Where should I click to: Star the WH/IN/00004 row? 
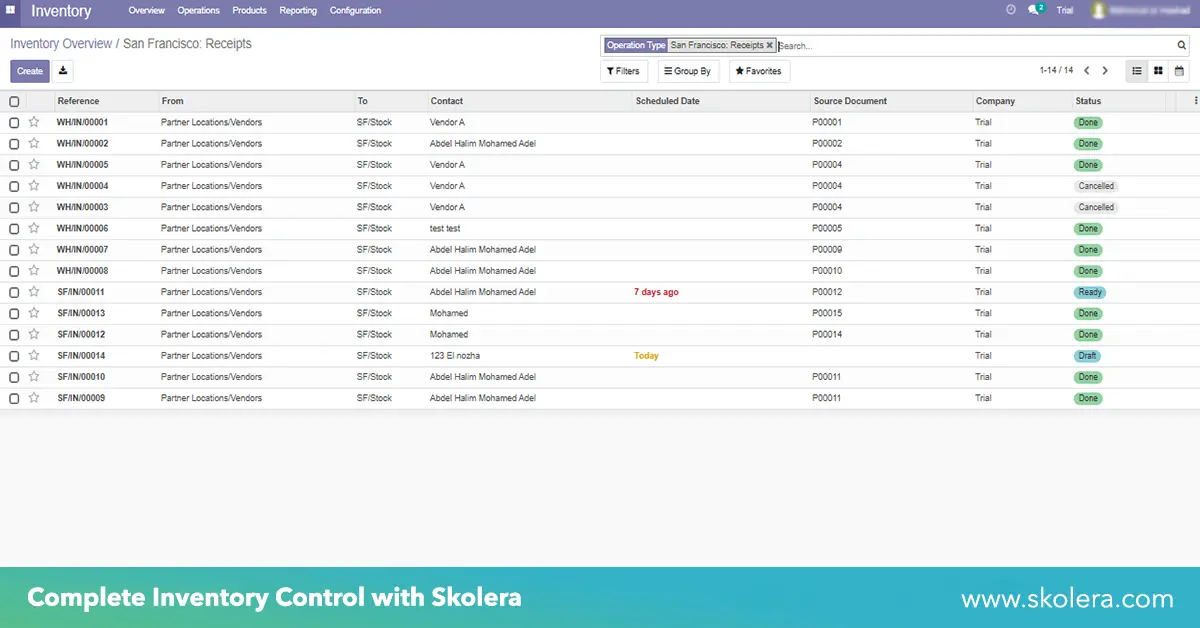pos(34,186)
